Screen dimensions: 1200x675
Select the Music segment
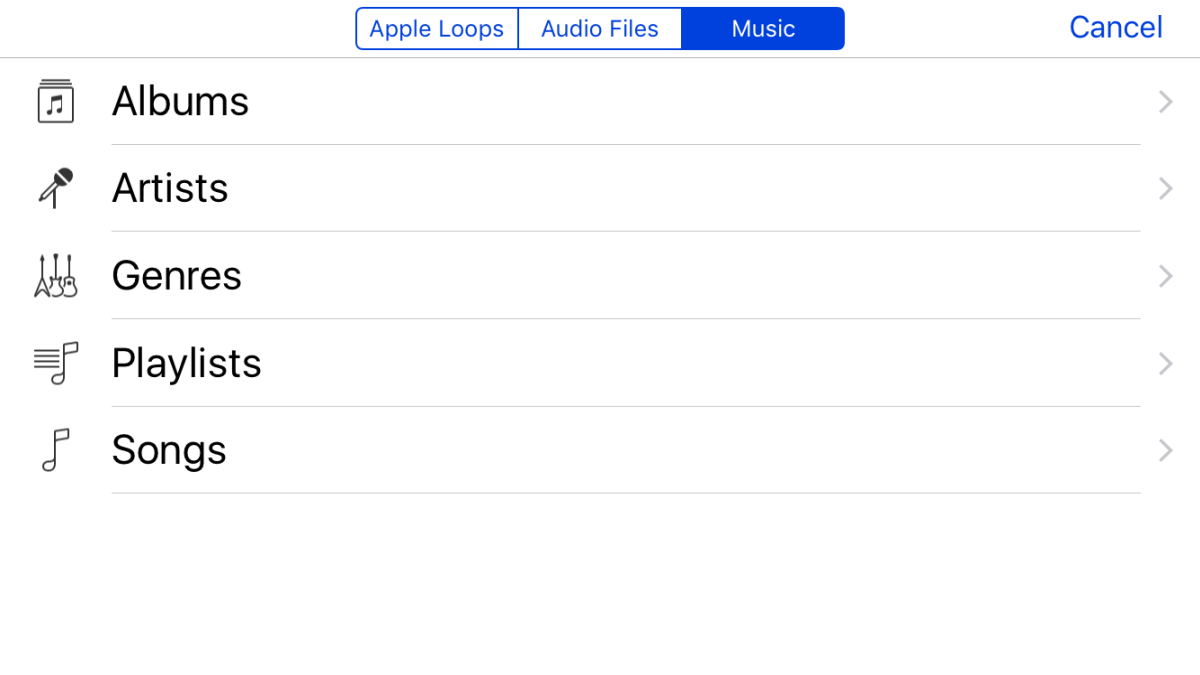[x=763, y=29]
